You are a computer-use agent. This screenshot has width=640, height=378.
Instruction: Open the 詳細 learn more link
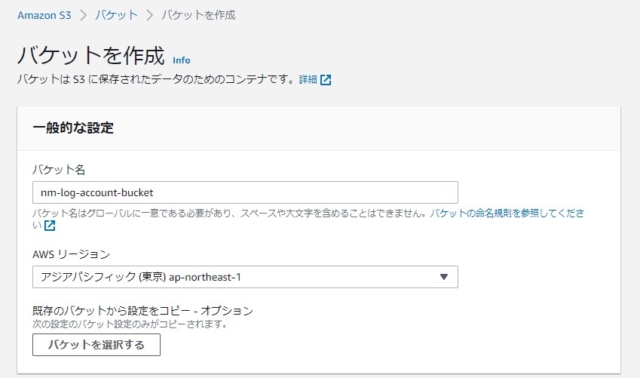pos(308,79)
